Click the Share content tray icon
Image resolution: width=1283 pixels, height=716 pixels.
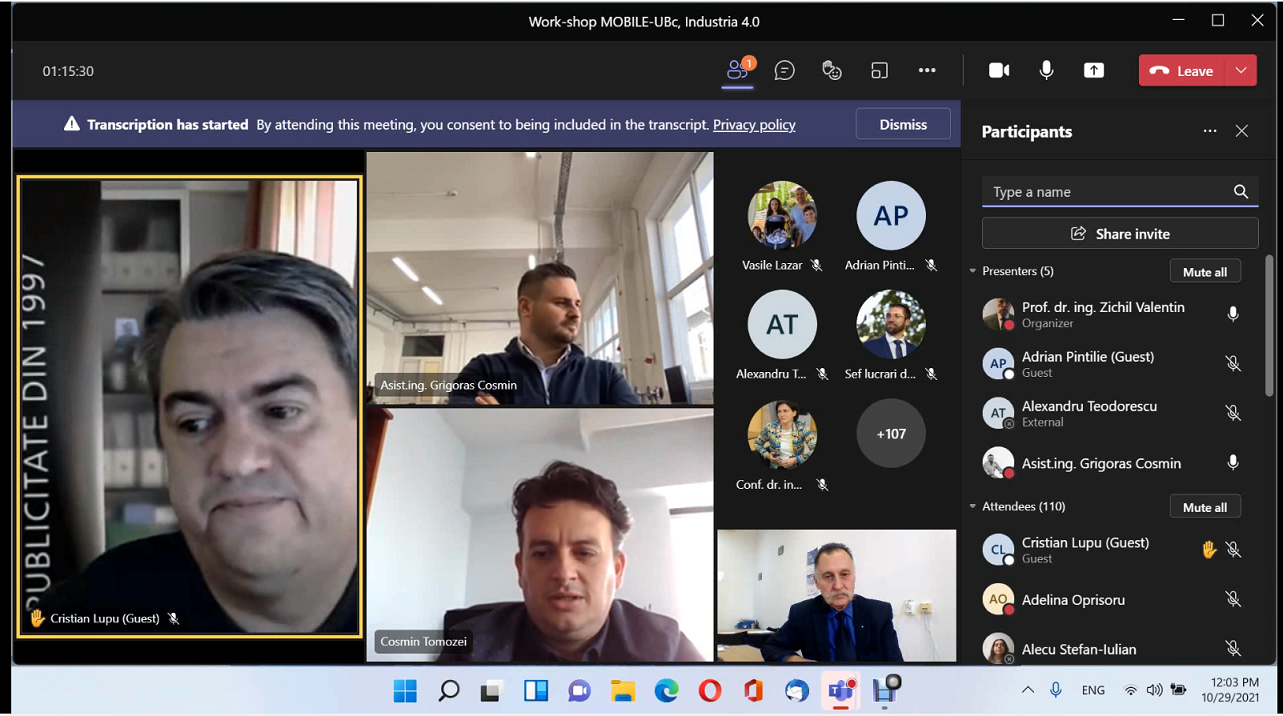tap(1094, 70)
